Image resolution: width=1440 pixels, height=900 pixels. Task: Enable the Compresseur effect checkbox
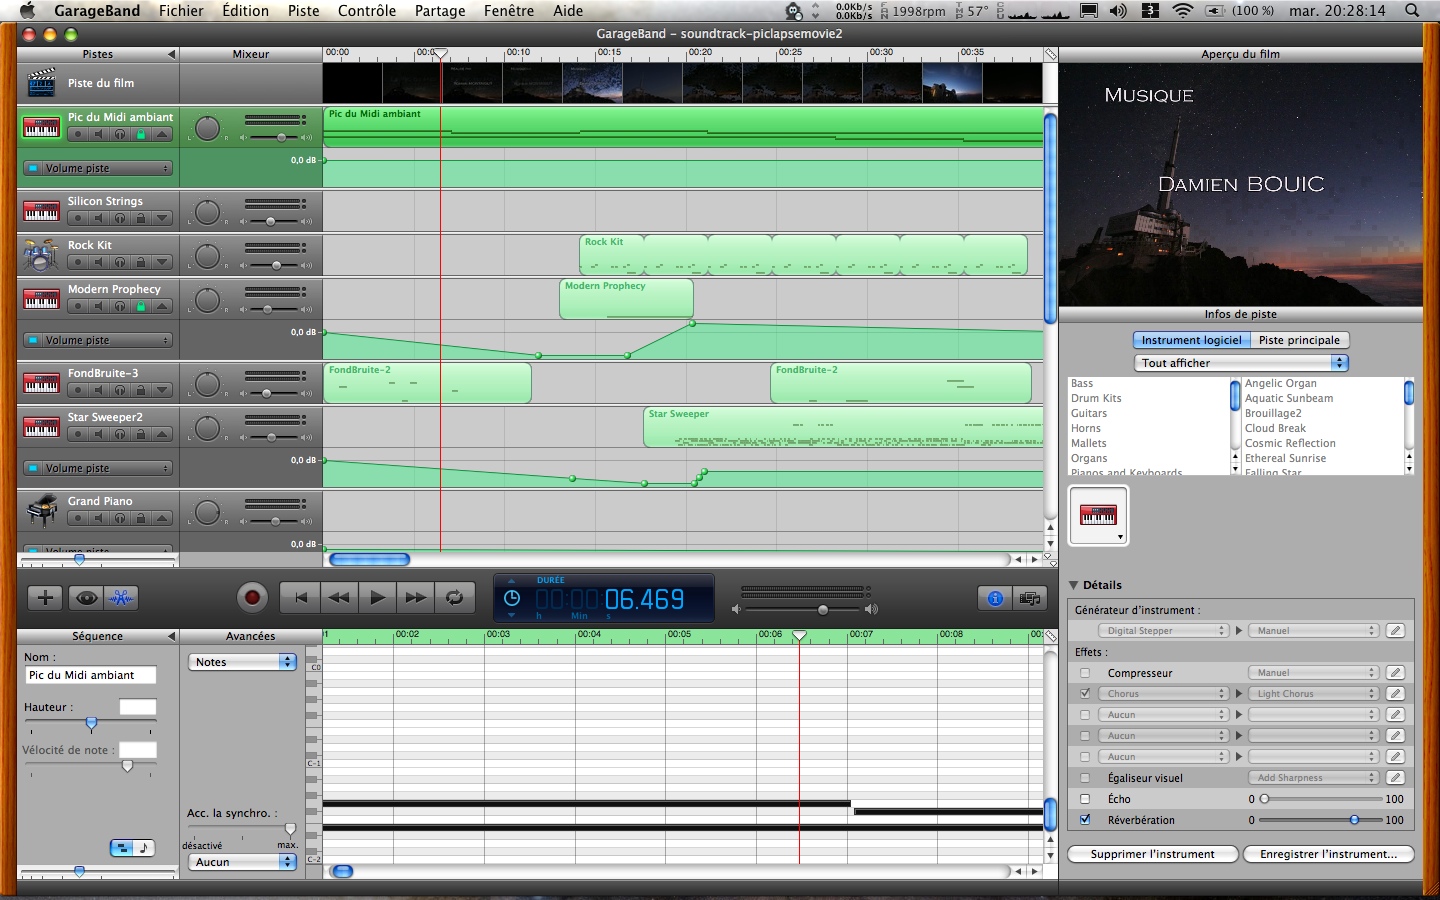(x=1085, y=673)
